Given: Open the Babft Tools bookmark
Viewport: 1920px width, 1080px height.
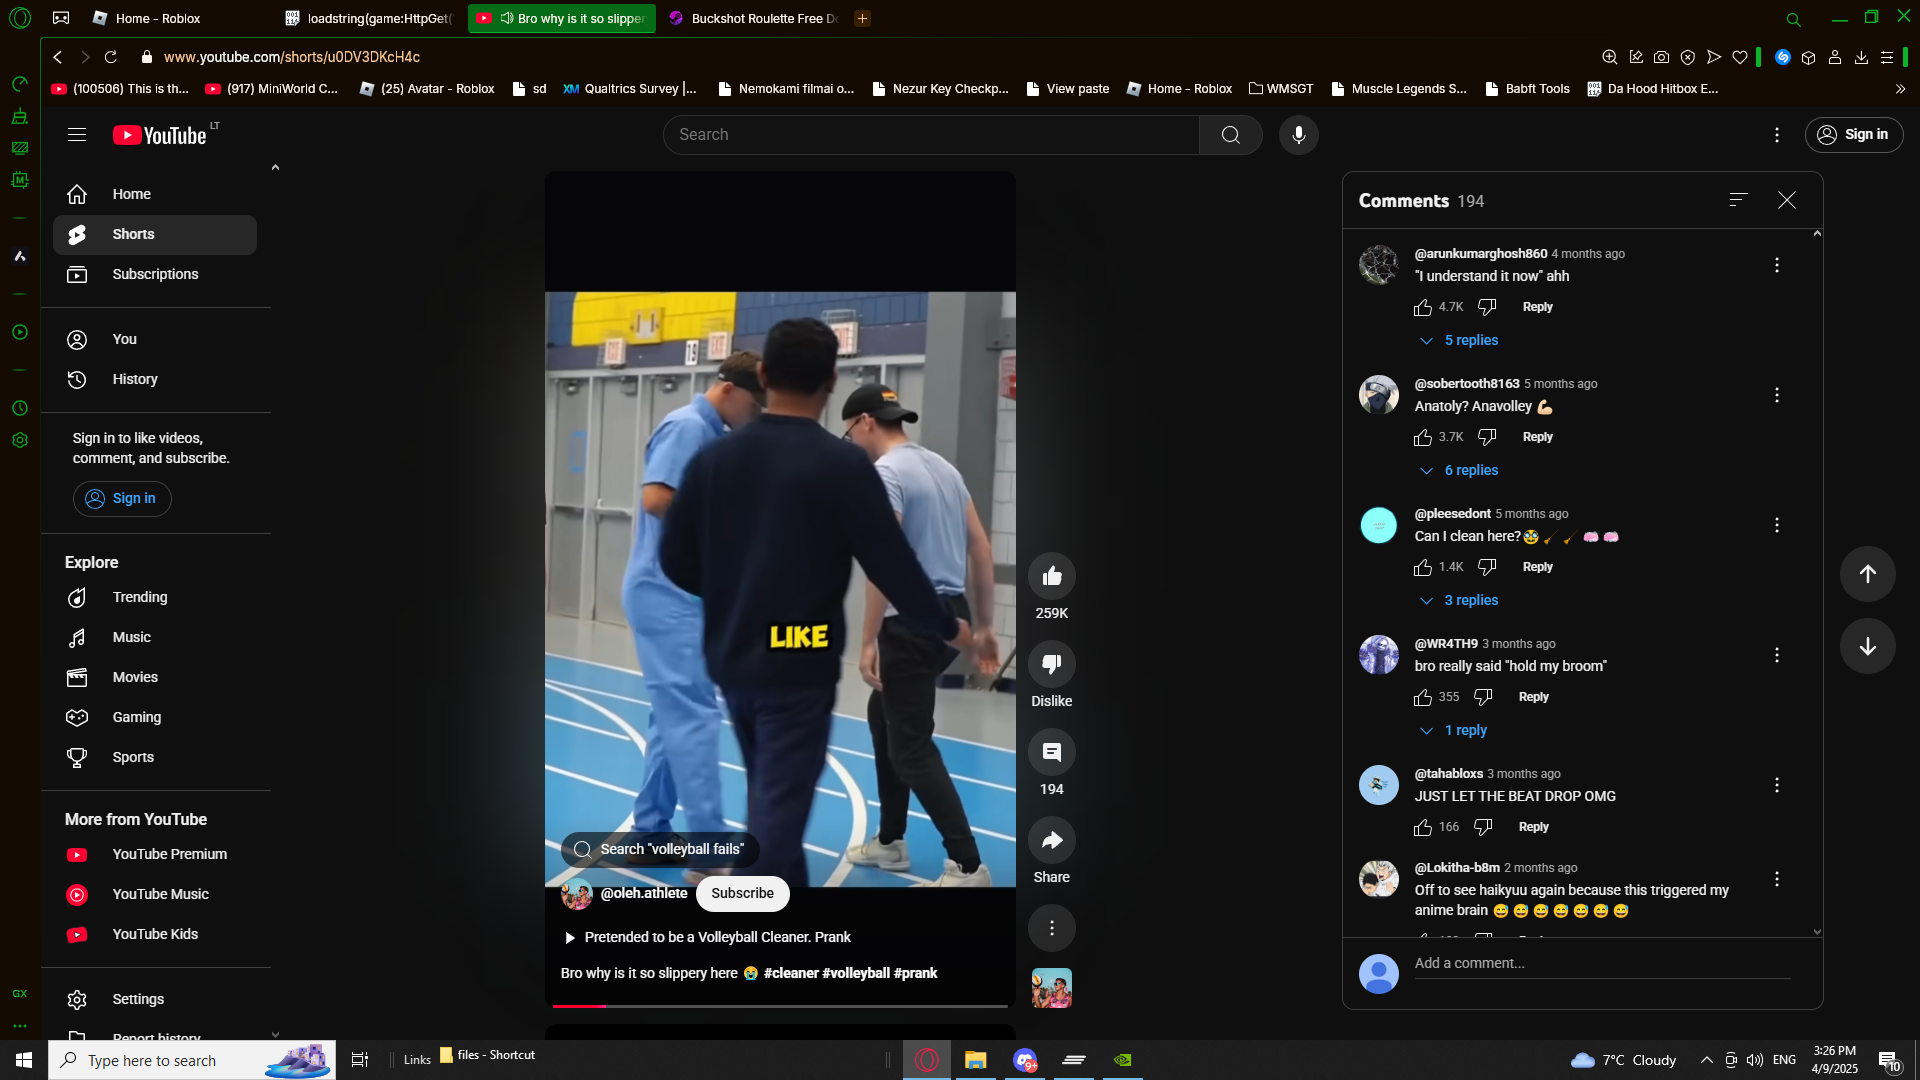Looking at the screenshot, I should tap(1527, 89).
